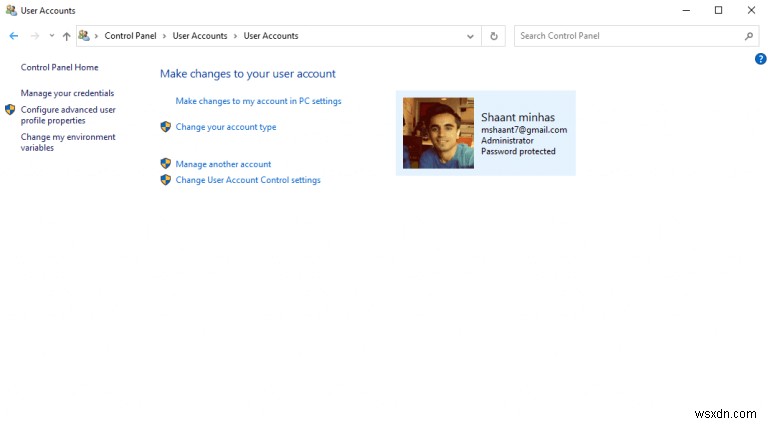Select first User Accounts breadcrumb item
The width and height of the screenshot is (768, 424).
pos(200,36)
